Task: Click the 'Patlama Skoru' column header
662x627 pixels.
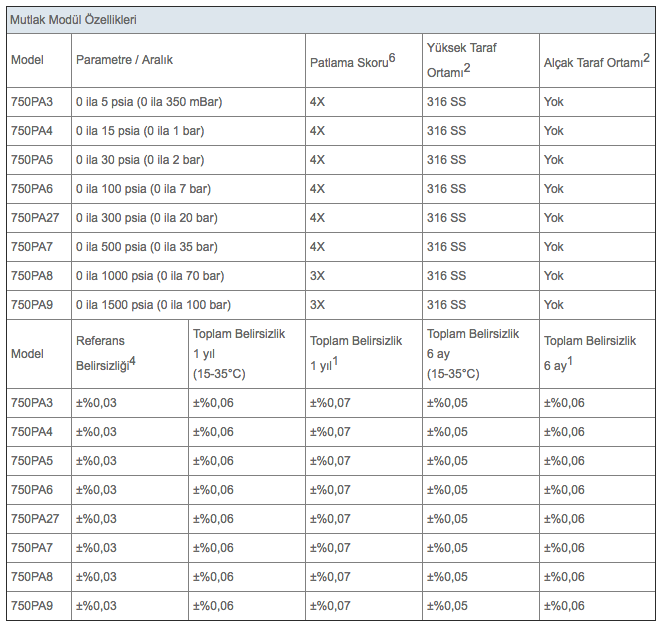Action: click(x=353, y=60)
